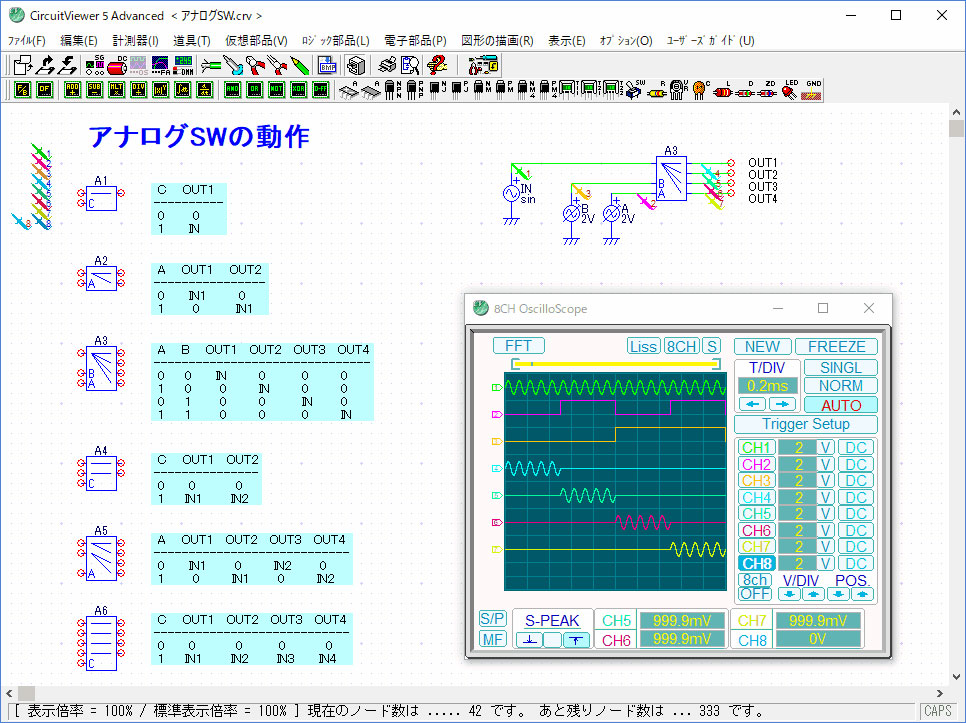Insert R resistor component

click(x=657, y=90)
